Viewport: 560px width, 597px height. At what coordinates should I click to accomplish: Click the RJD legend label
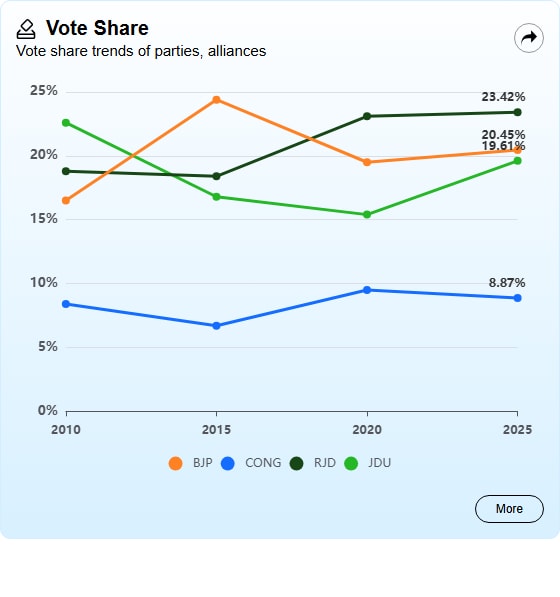point(325,463)
